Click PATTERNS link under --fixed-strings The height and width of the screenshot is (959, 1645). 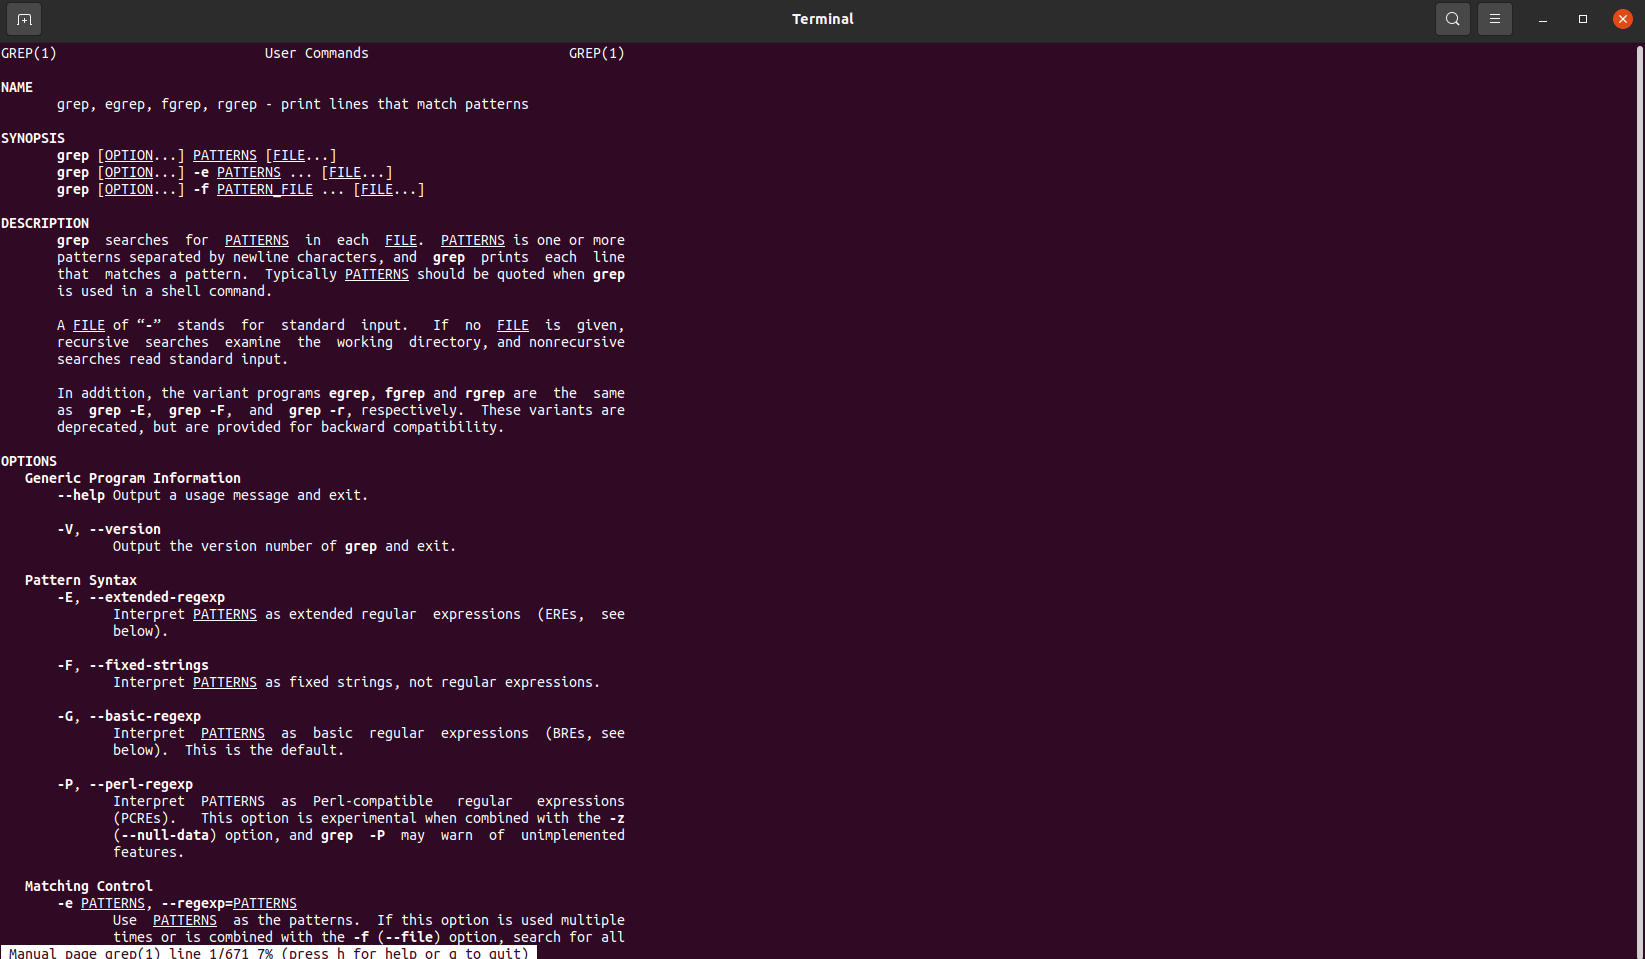click(x=224, y=682)
